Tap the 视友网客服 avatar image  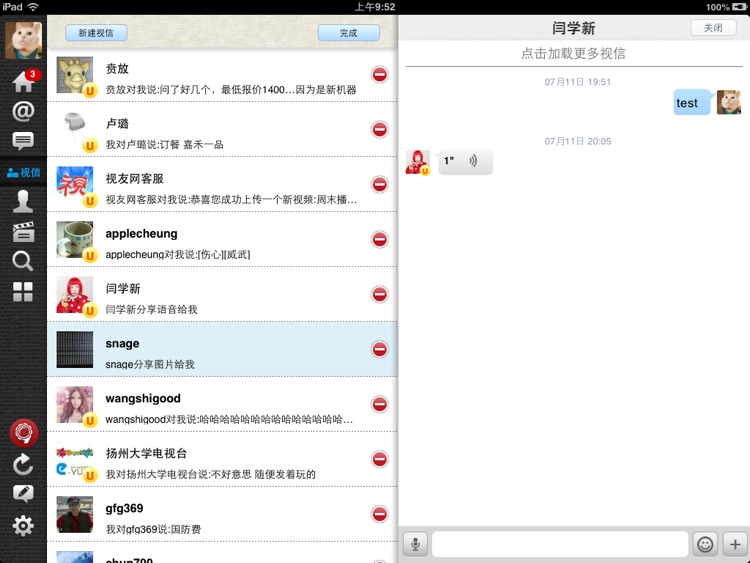(x=75, y=185)
